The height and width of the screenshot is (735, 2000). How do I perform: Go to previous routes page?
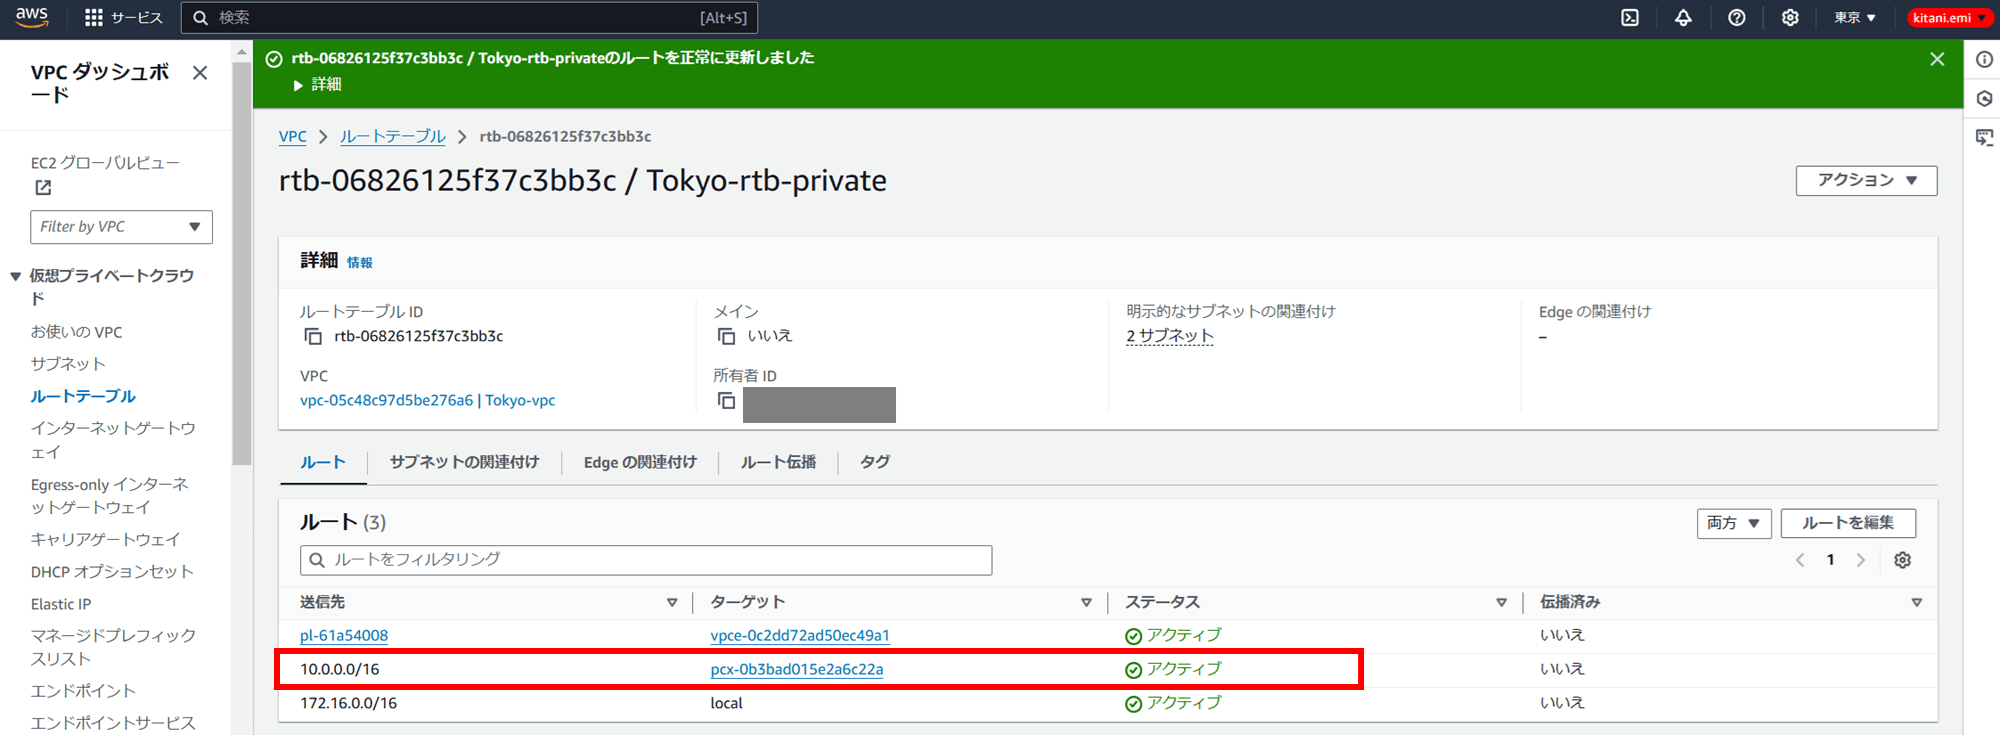pos(1800,560)
